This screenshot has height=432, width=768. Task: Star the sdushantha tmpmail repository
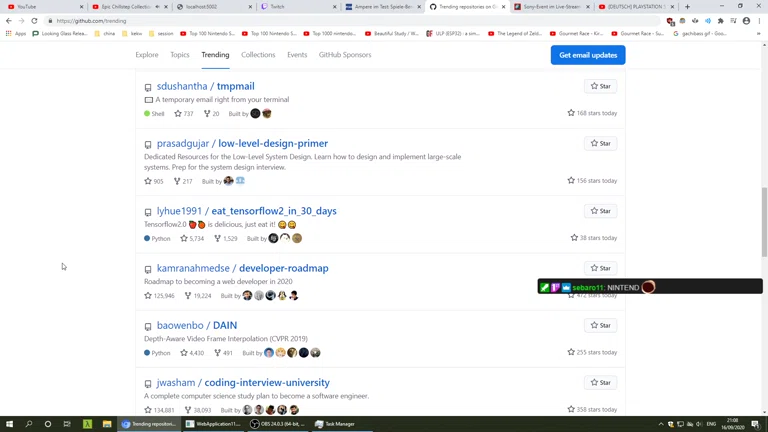click(x=600, y=86)
